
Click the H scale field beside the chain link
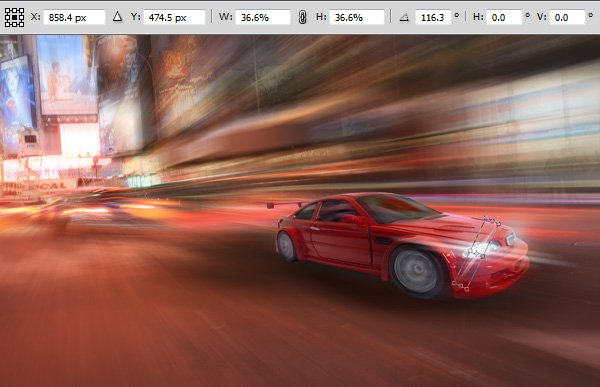tap(357, 17)
